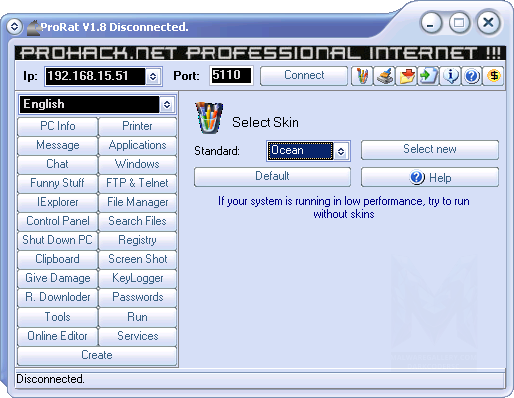Screen dimensions: 514x398
Task: Select the KeyLogger button
Action: [137, 278]
